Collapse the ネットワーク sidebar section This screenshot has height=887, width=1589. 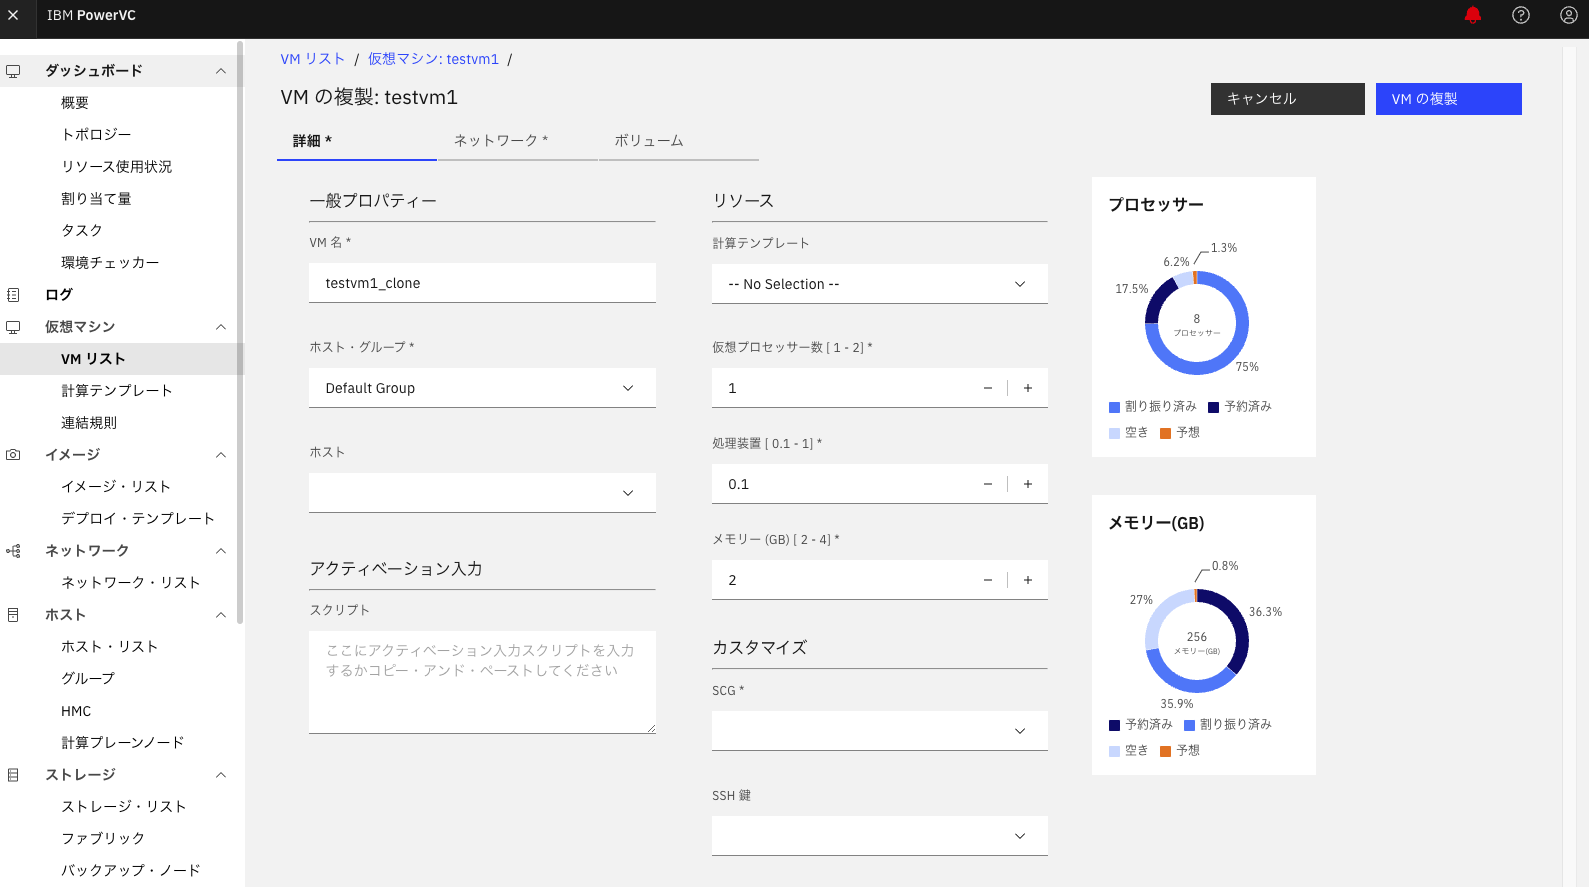(x=221, y=551)
